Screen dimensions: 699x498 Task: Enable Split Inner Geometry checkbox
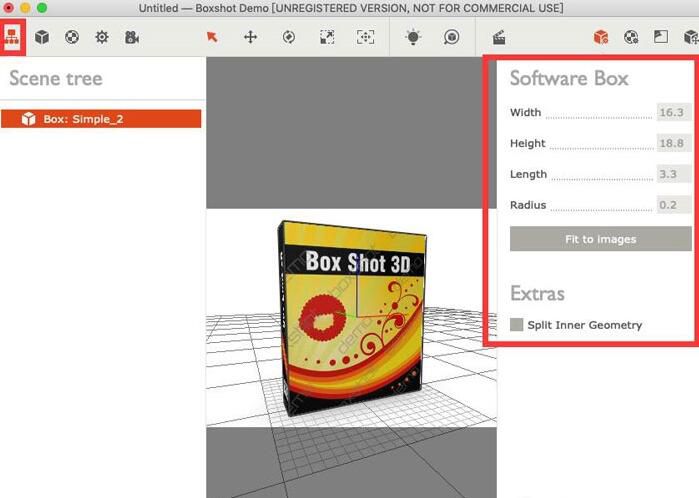point(517,325)
